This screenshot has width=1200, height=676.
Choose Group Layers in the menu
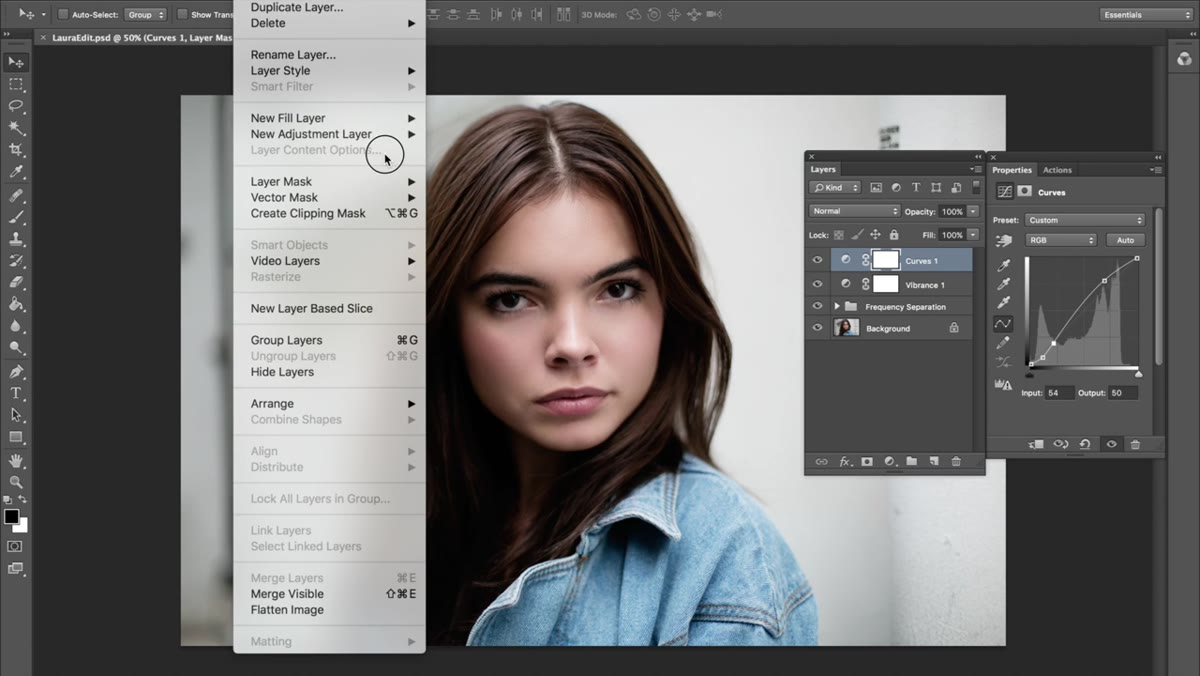[329, 340]
